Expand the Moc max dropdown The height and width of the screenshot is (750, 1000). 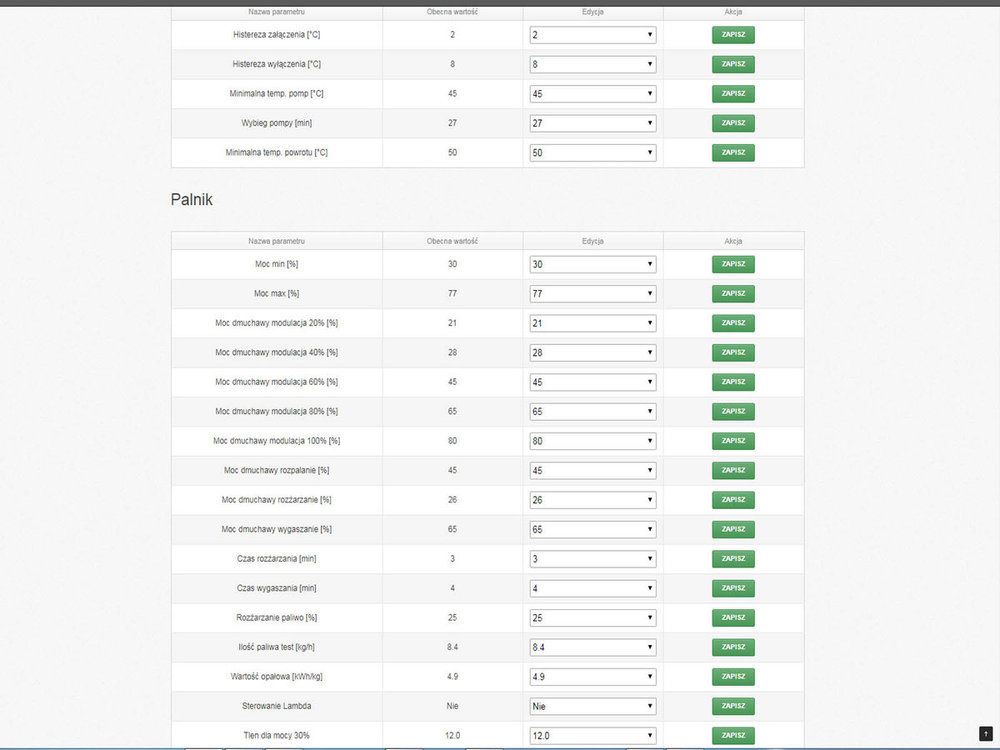click(x=592, y=294)
